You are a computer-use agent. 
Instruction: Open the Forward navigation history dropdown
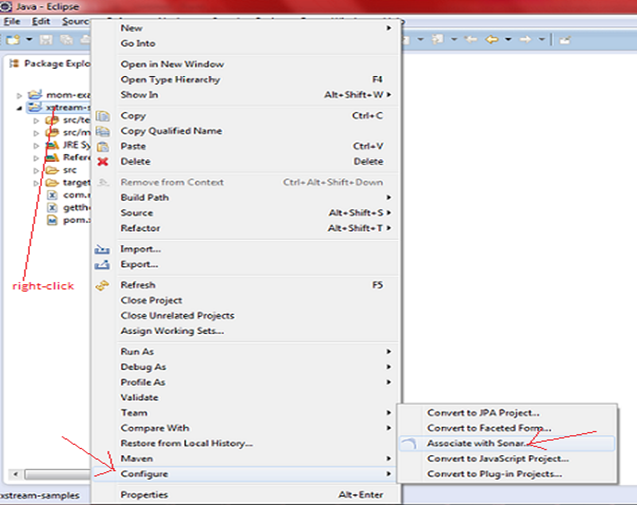[542, 40]
